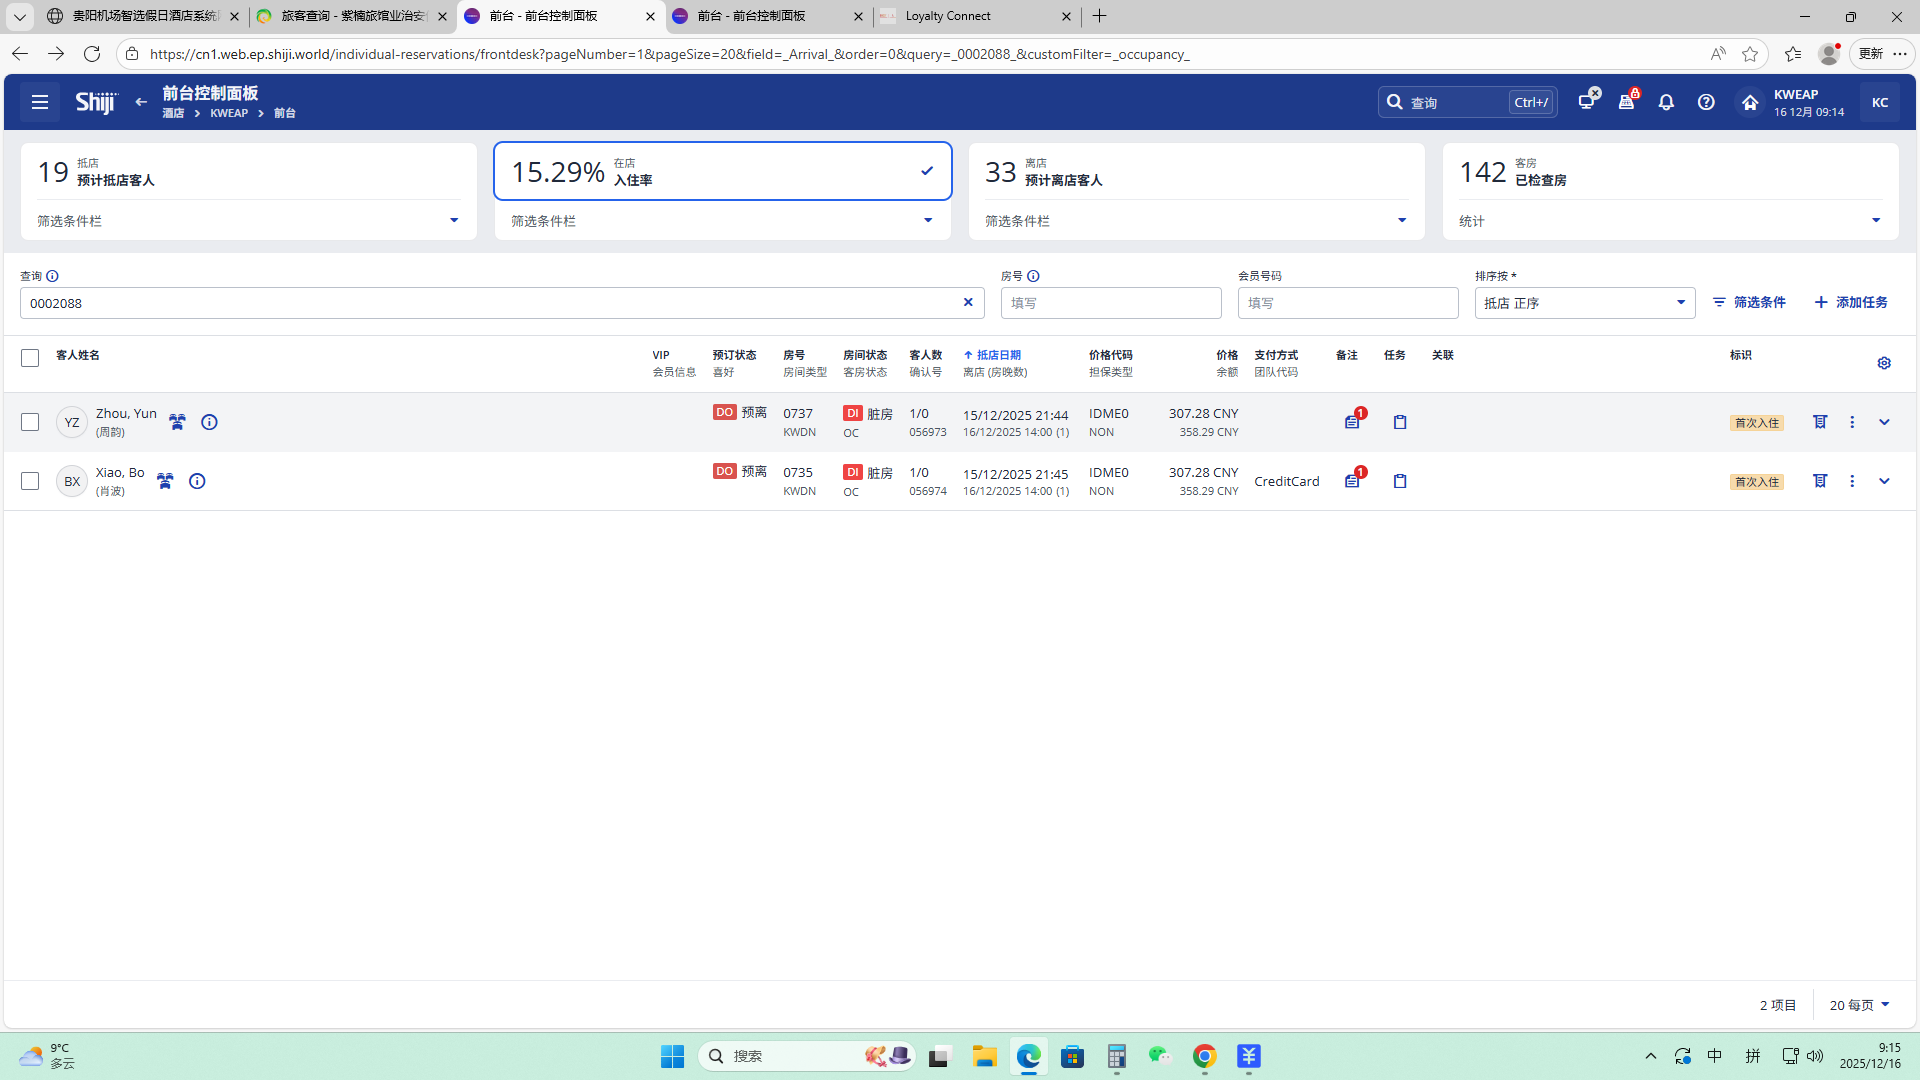The image size is (1920, 1080).
Task: Click the home icon beside KWEAP
Action: point(1750,102)
